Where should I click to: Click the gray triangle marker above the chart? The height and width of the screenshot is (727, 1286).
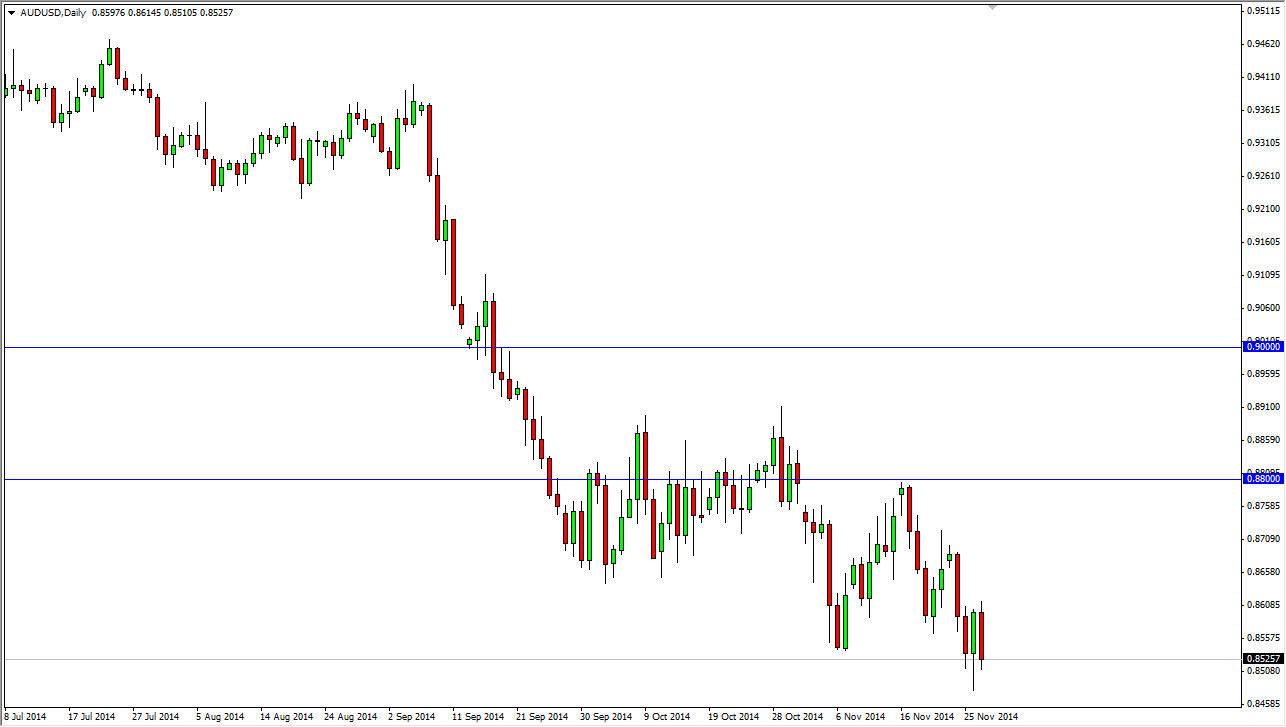point(993,6)
